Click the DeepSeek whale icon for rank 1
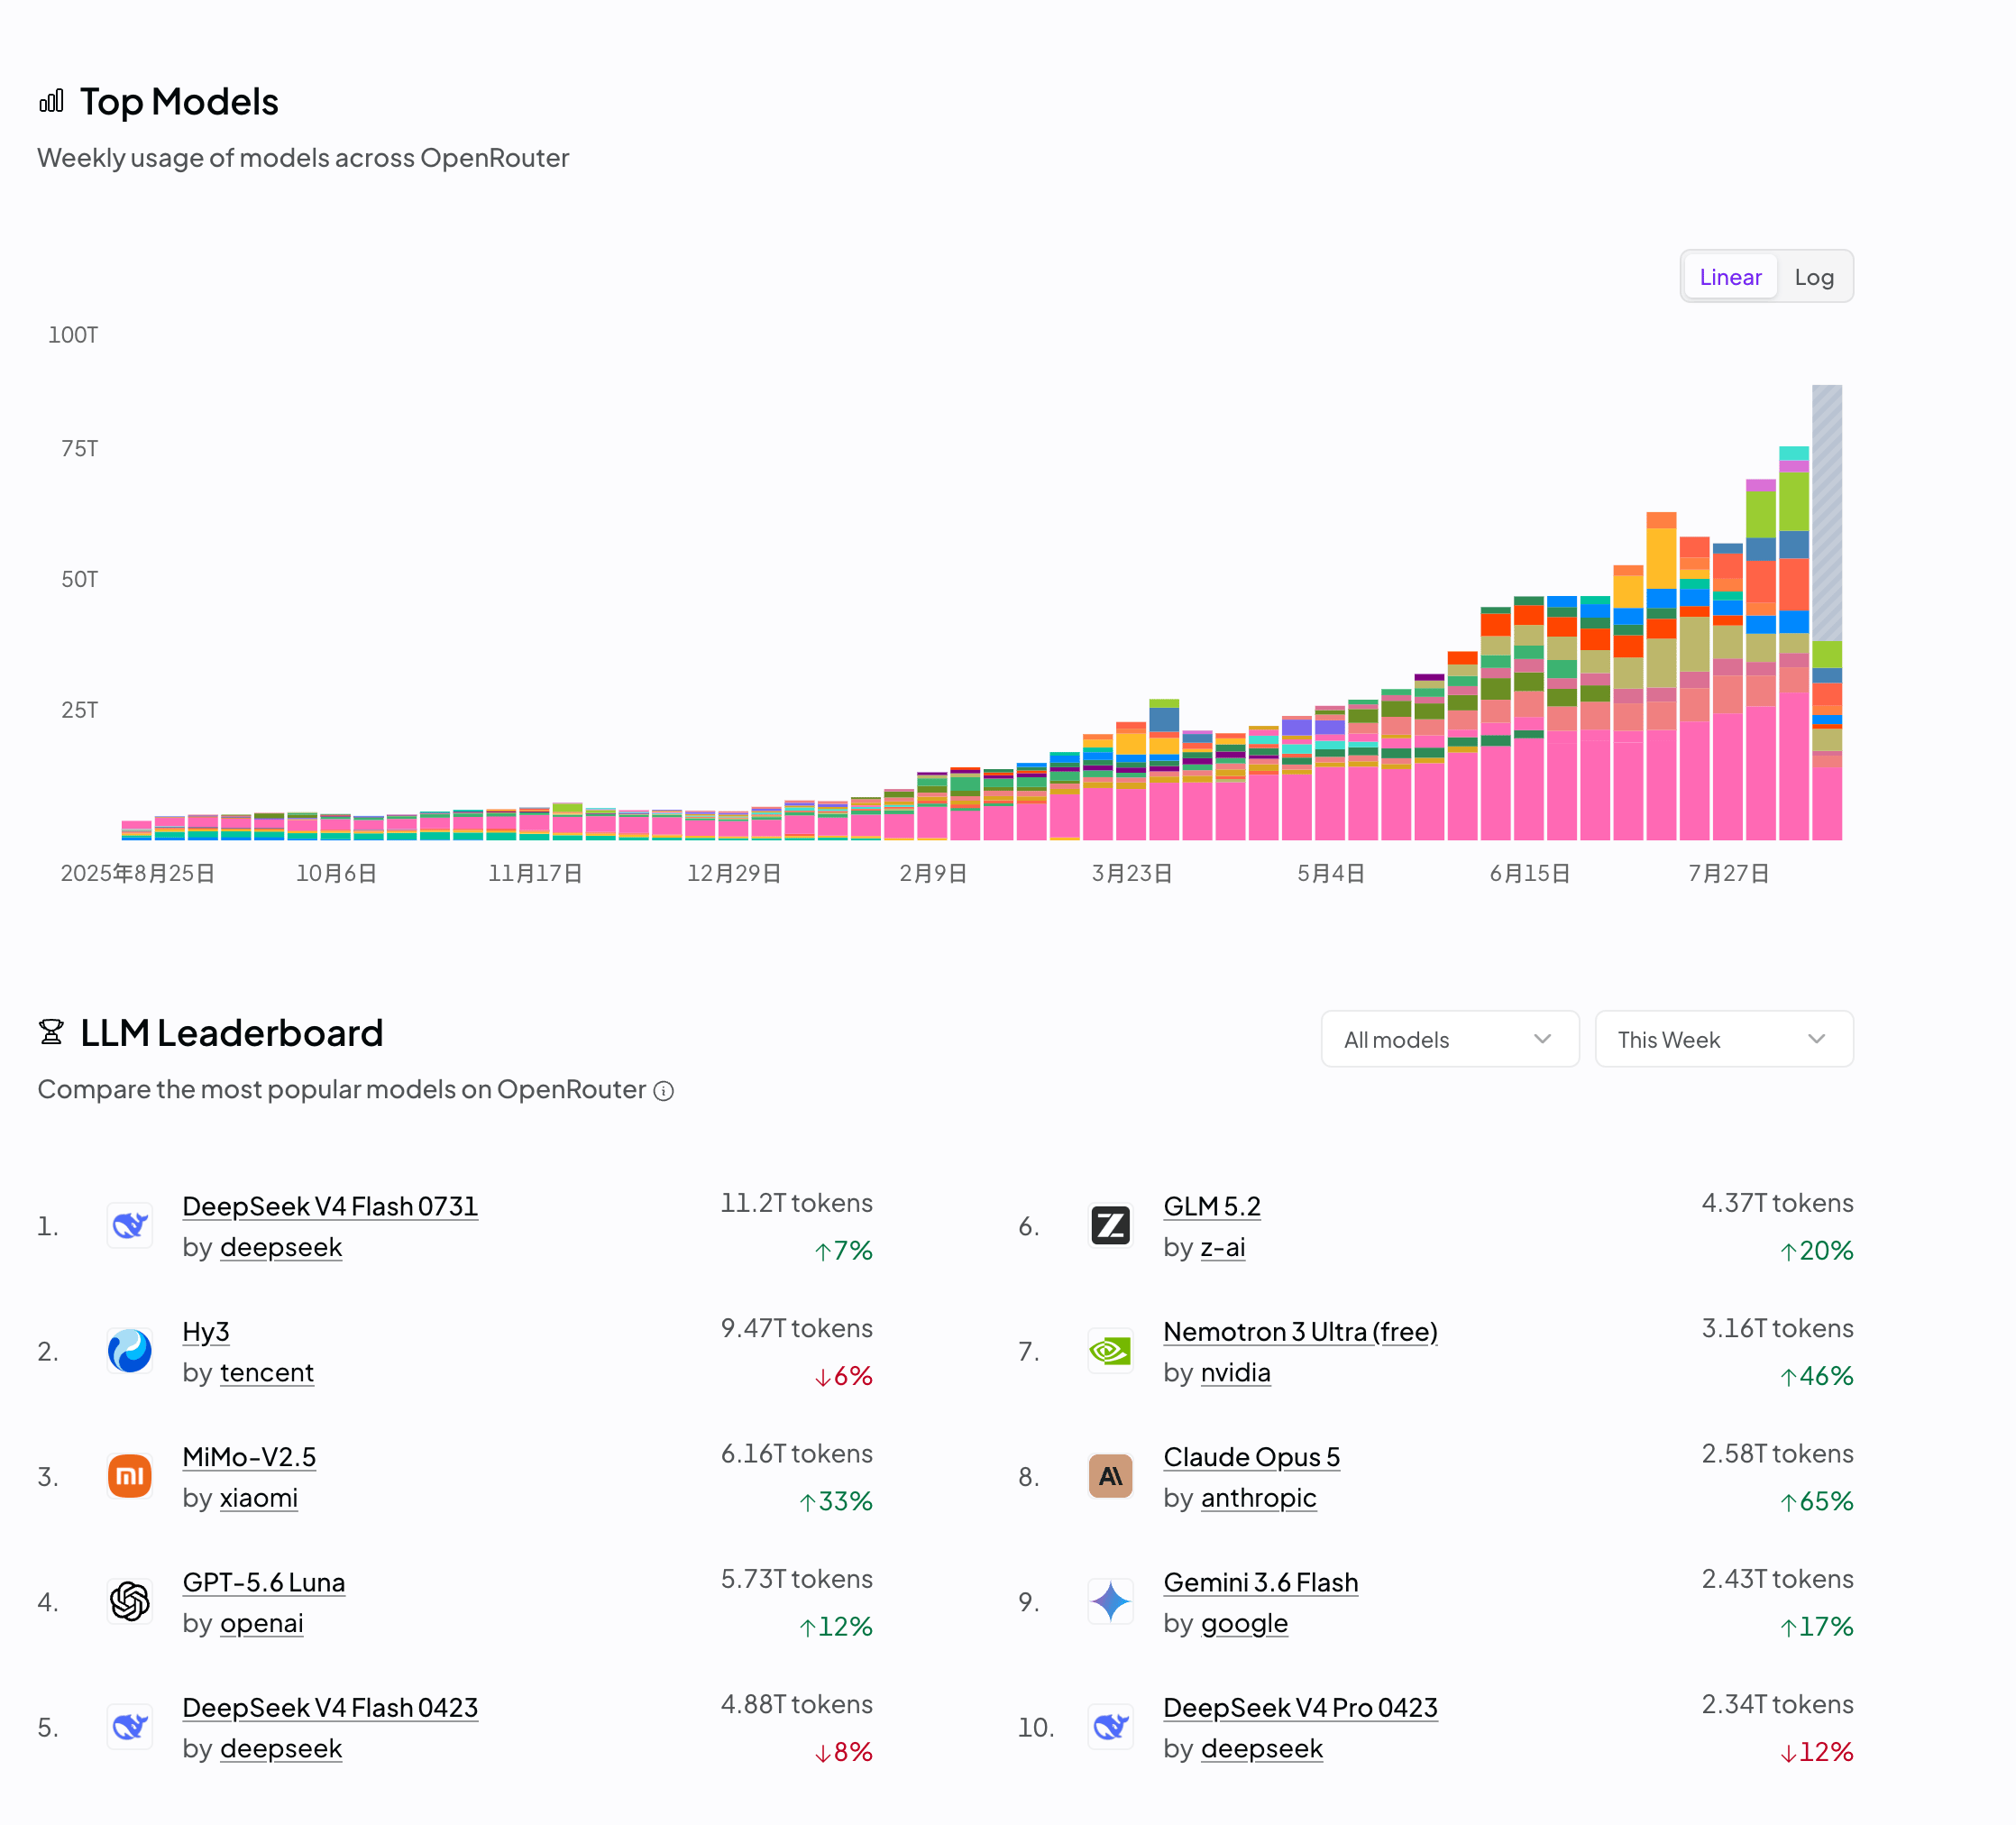Screen dimensions: 2016x1825 tap(130, 1226)
